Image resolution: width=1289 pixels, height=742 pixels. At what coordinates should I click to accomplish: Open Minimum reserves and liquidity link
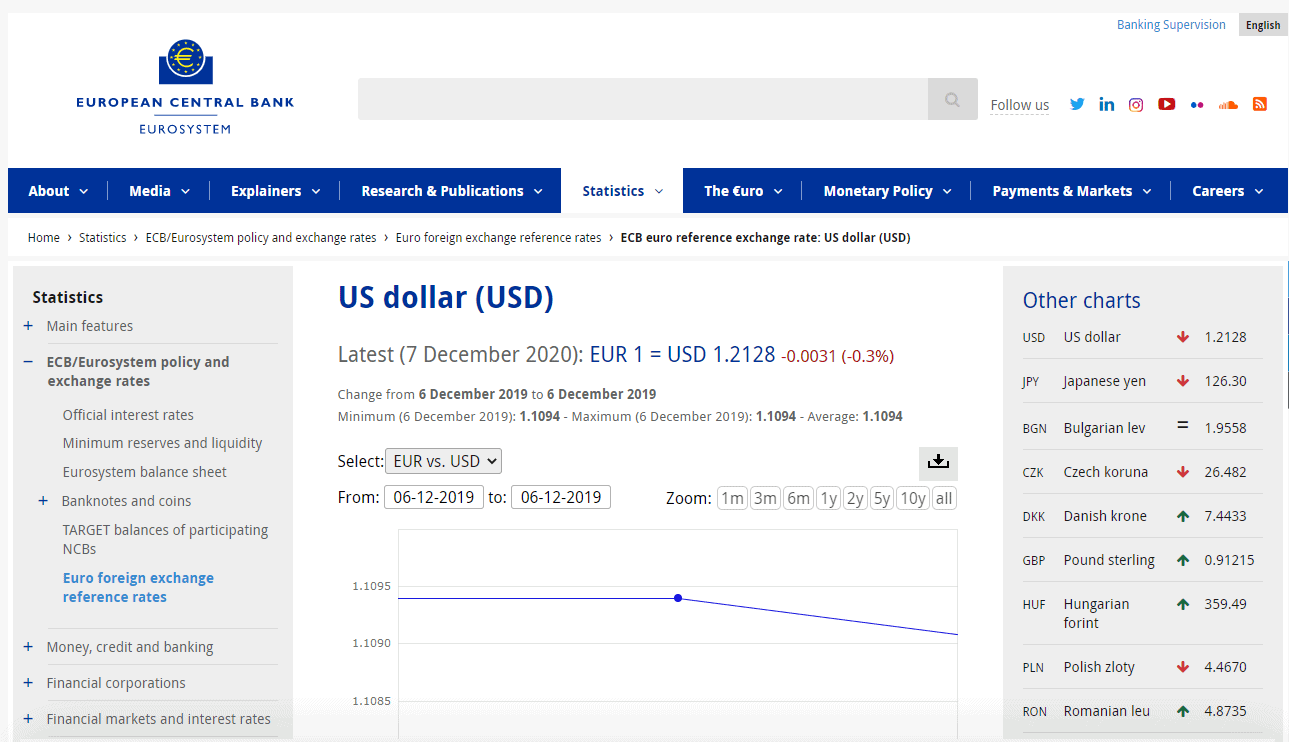pos(162,443)
